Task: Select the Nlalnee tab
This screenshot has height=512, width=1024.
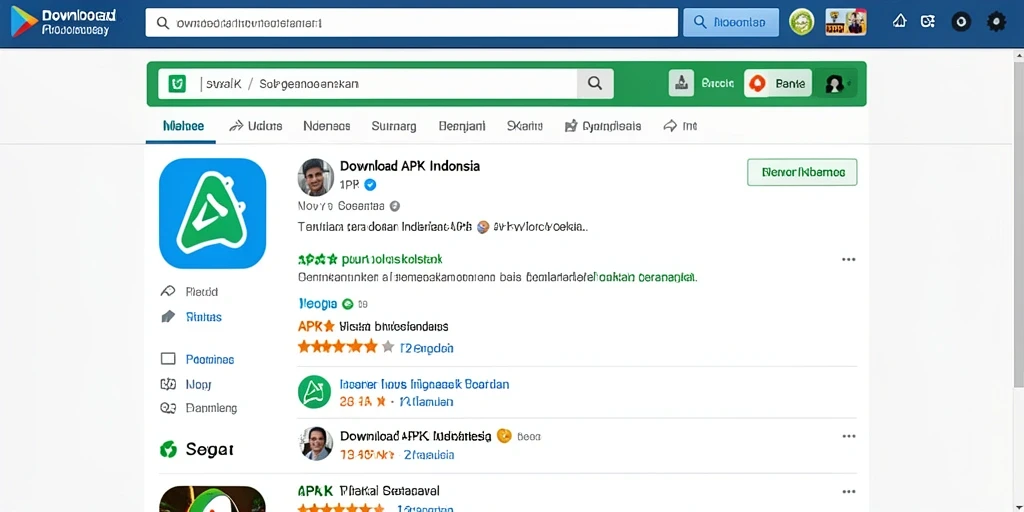Action: (x=183, y=126)
